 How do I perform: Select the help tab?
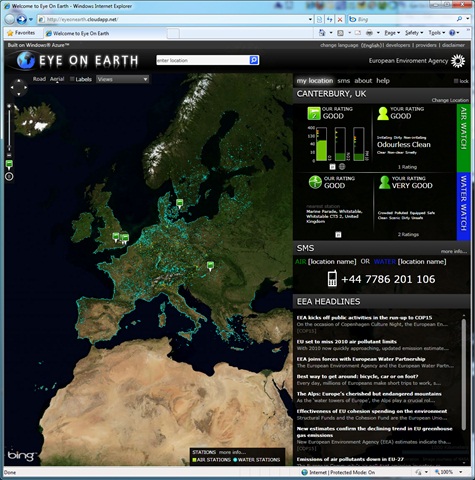pyautogui.click(x=383, y=81)
